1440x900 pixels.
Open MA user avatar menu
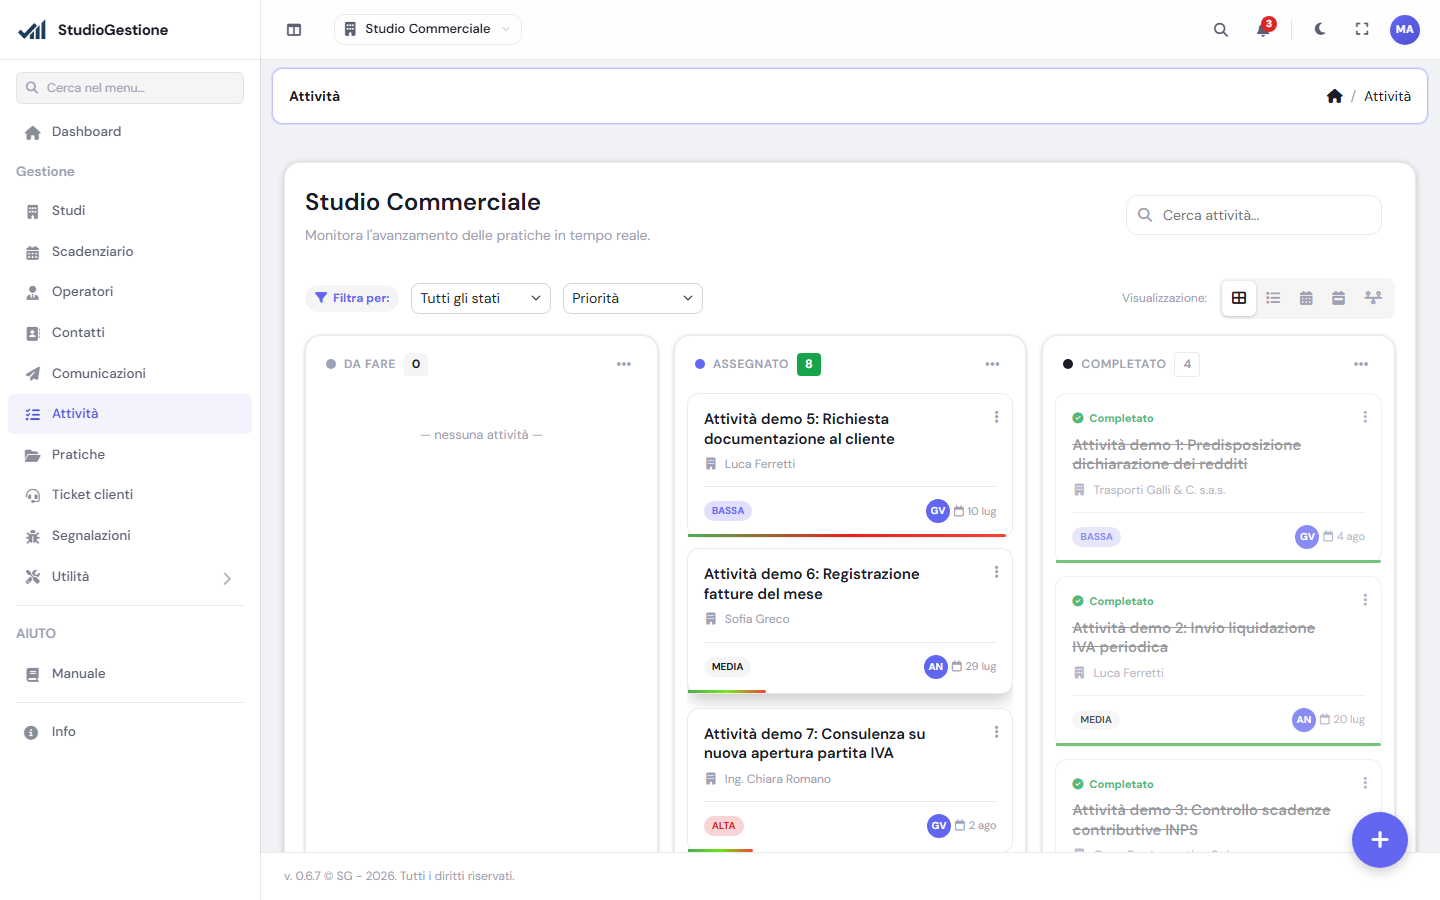(1405, 29)
